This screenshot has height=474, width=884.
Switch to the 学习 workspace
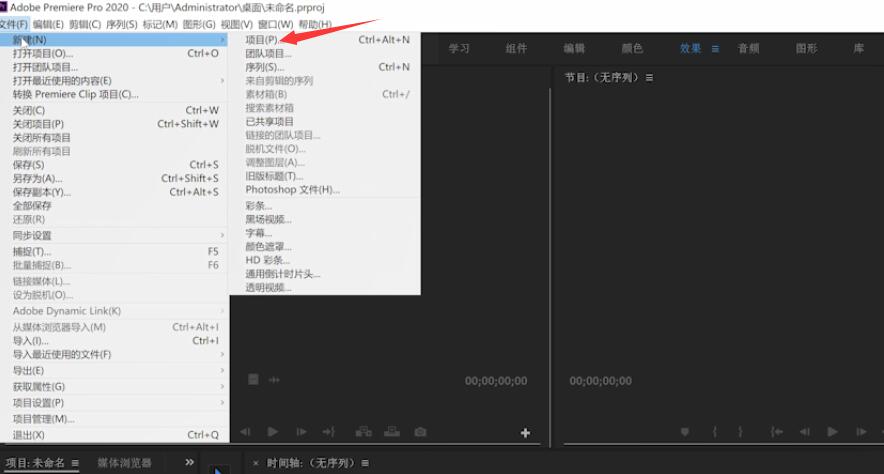click(459, 48)
